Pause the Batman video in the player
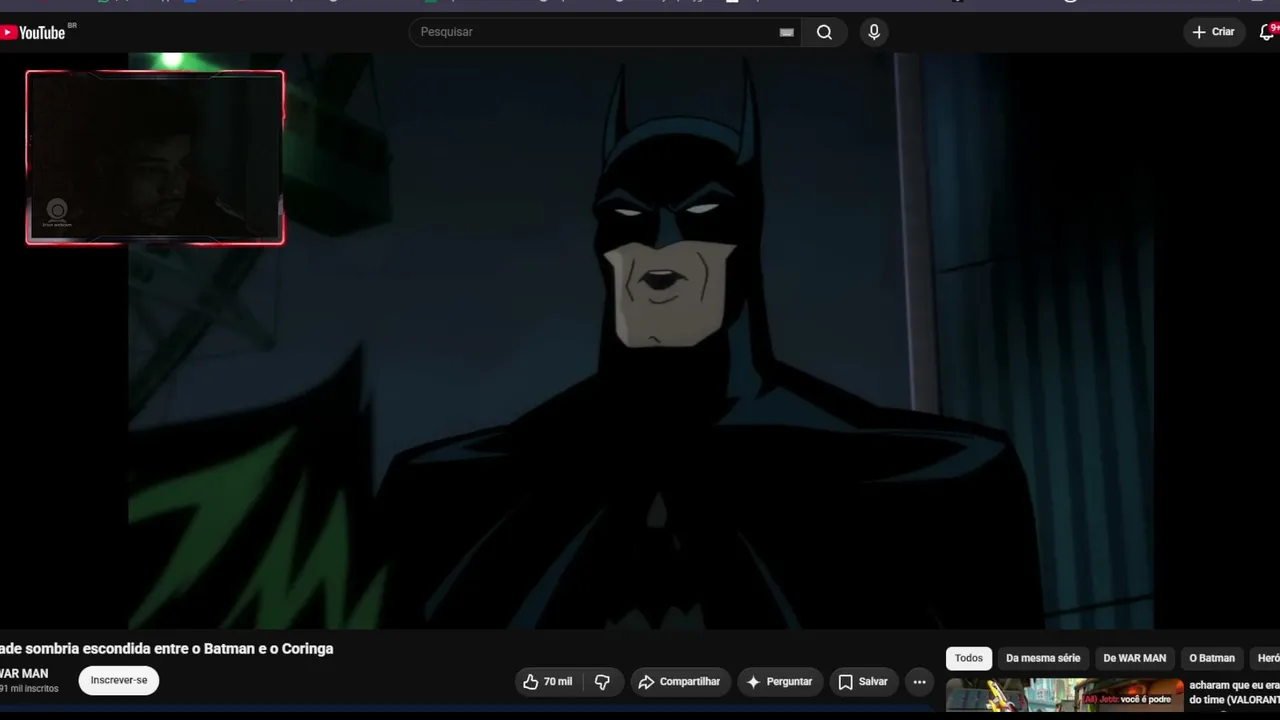Screen dimensions: 1280x720 click(x=640, y=340)
